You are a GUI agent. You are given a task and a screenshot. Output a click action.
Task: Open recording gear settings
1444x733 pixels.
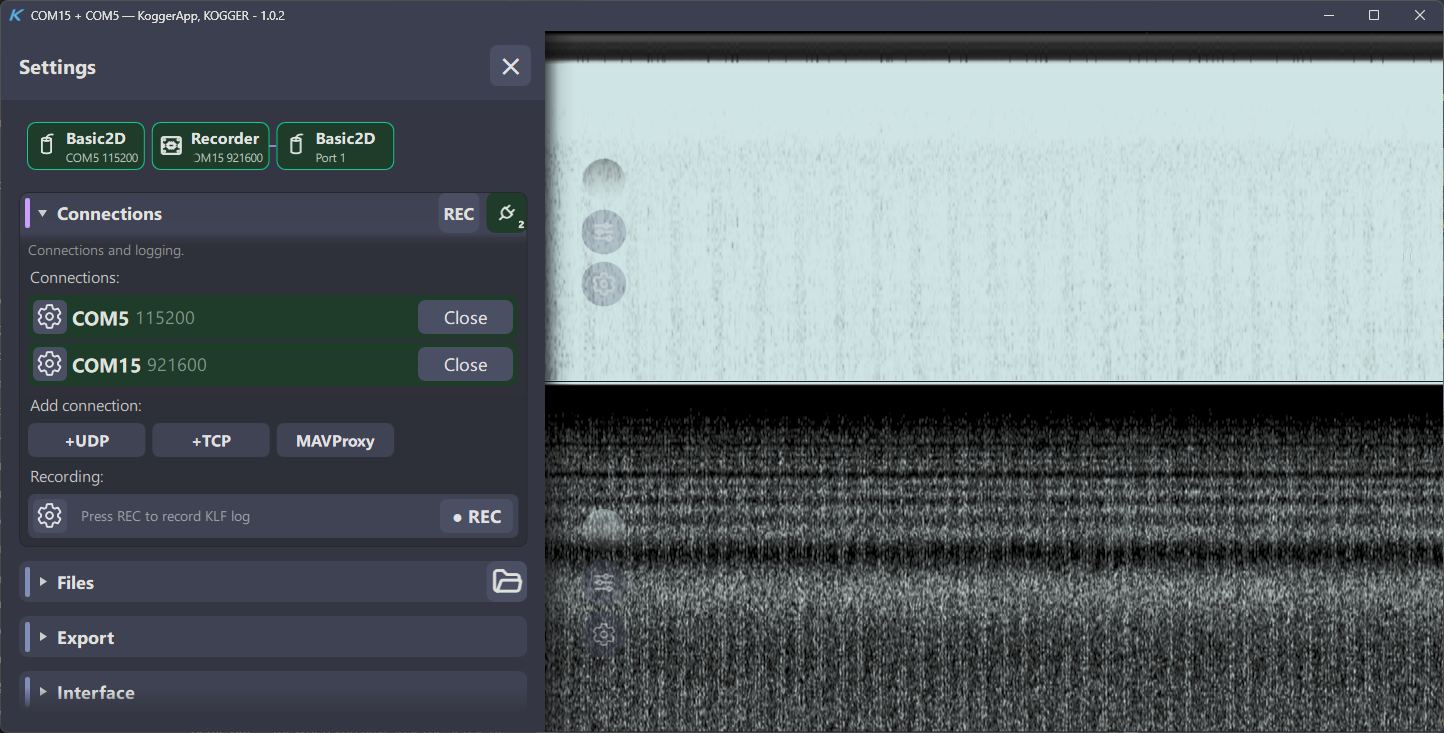click(x=49, y=516)
